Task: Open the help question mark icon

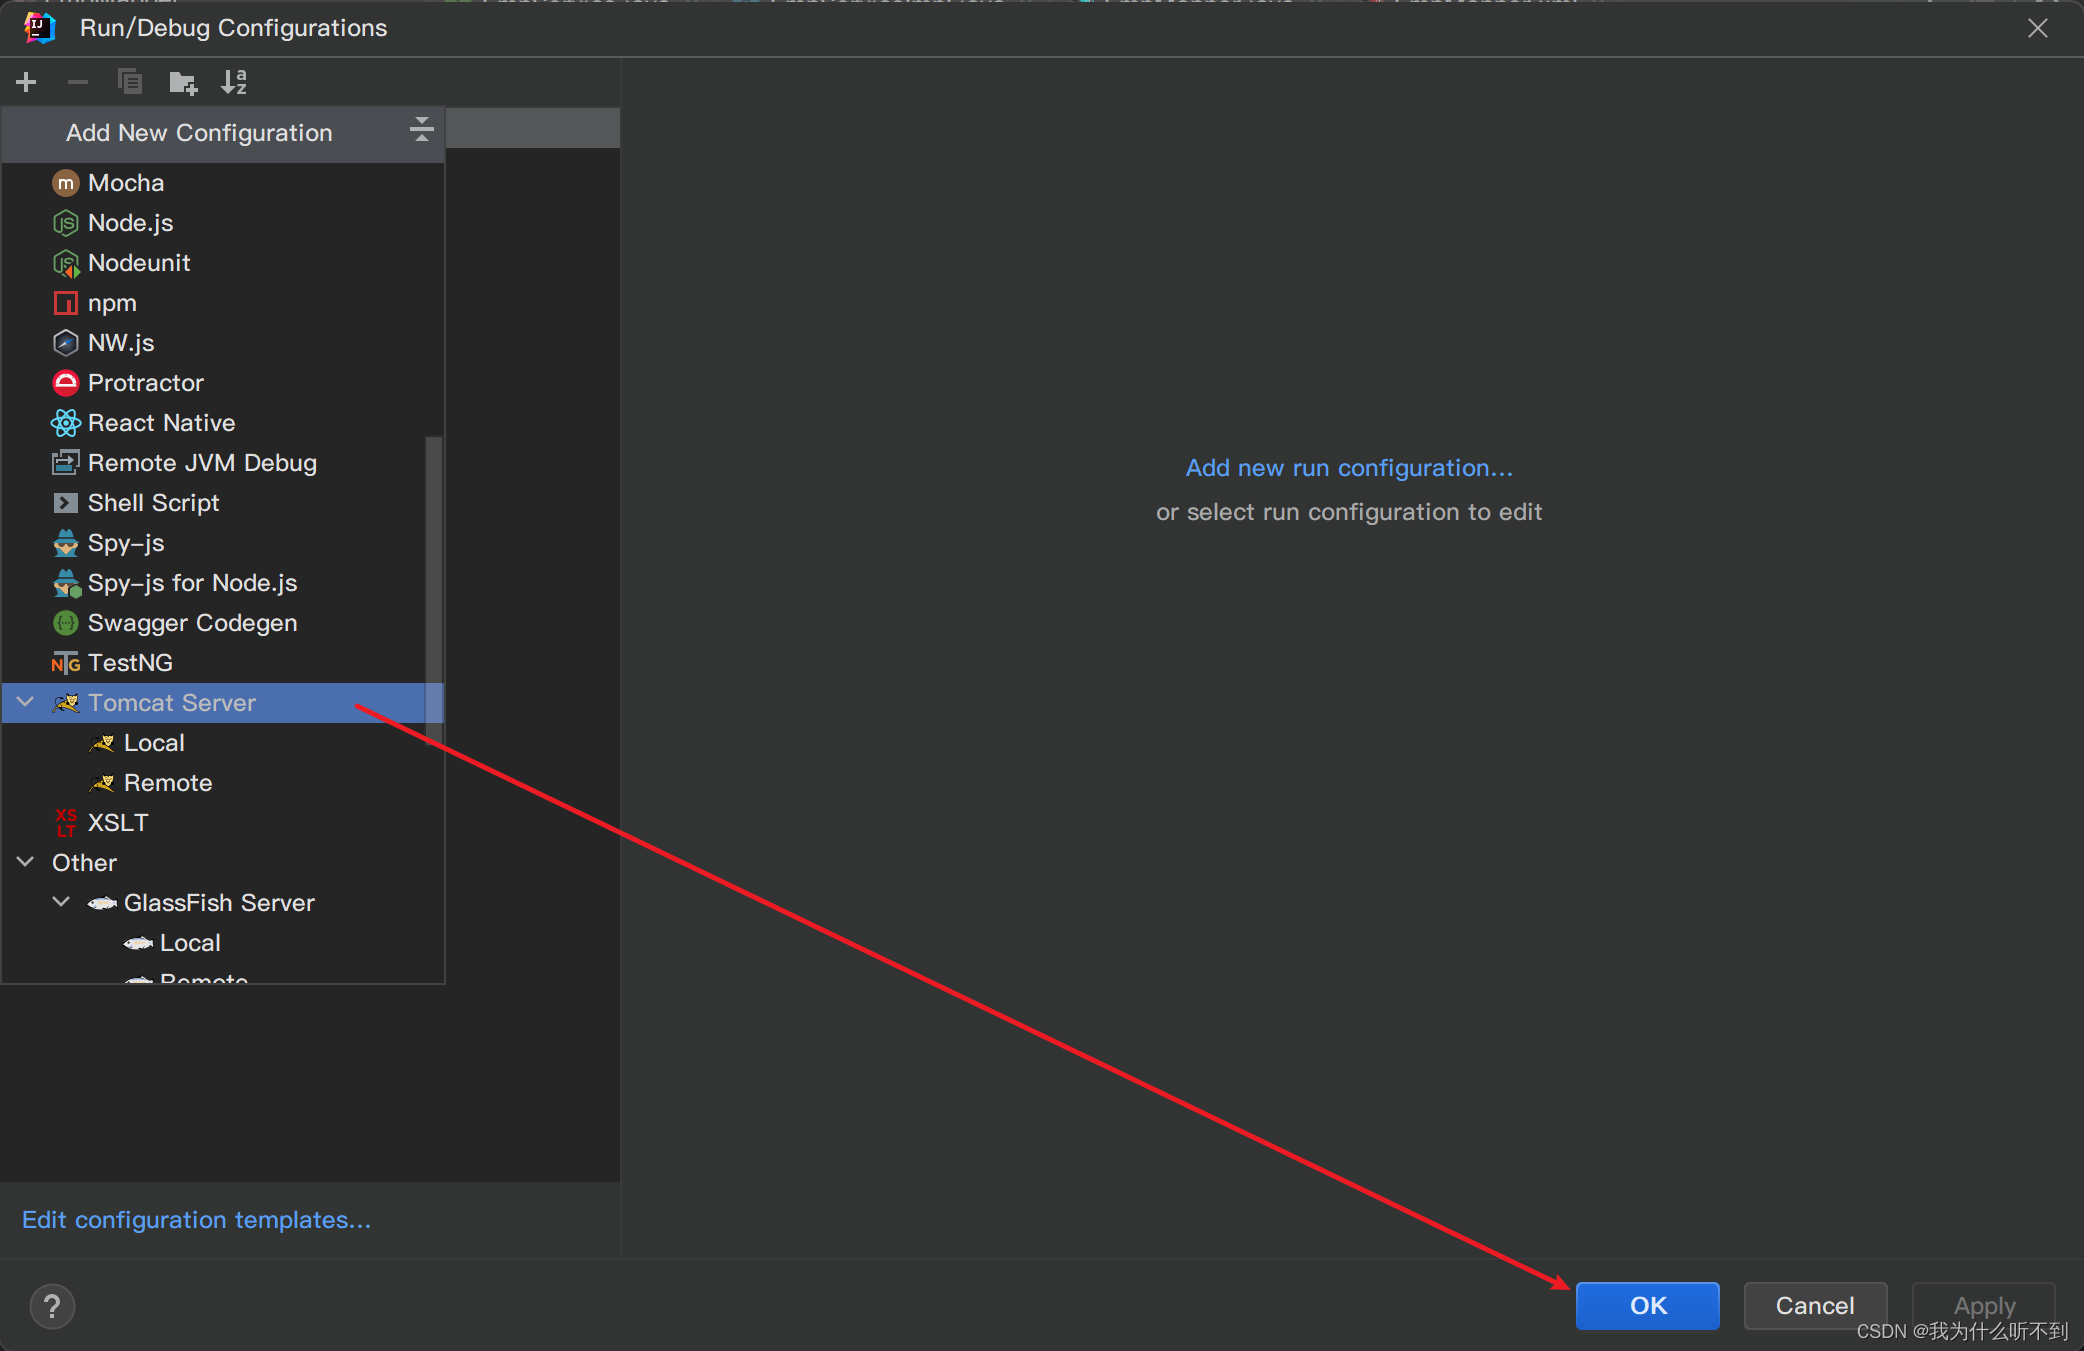Action: tap(52, 1306)
